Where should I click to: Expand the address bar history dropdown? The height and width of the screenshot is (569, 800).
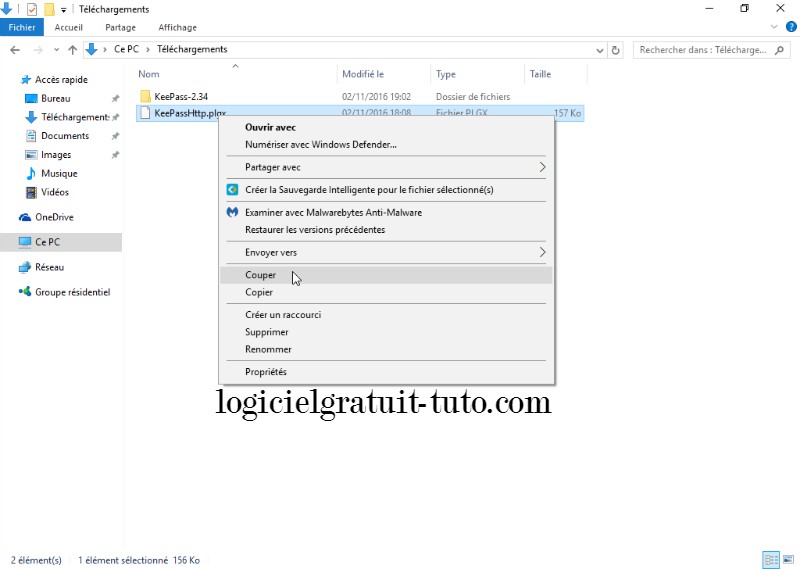[x=599, y=50]
